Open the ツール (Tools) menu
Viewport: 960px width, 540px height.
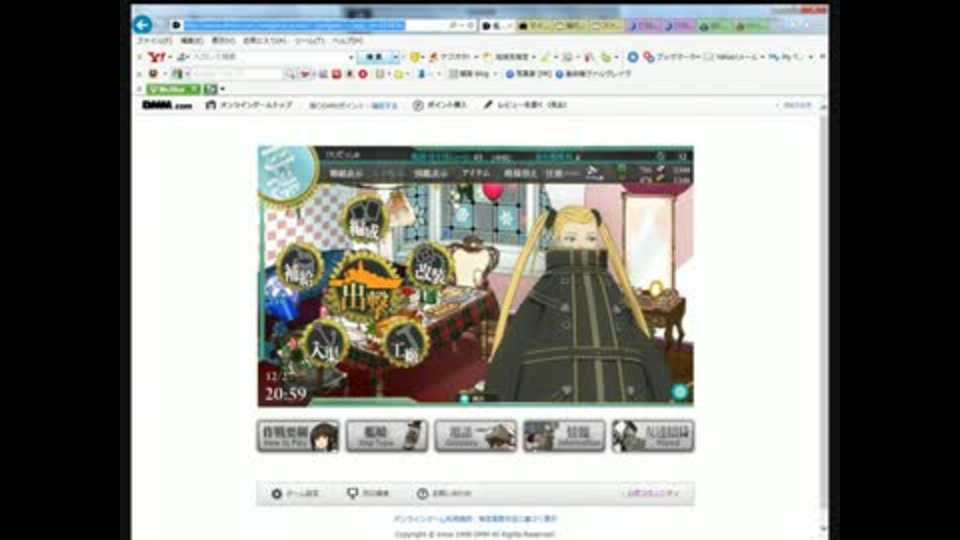309,40
